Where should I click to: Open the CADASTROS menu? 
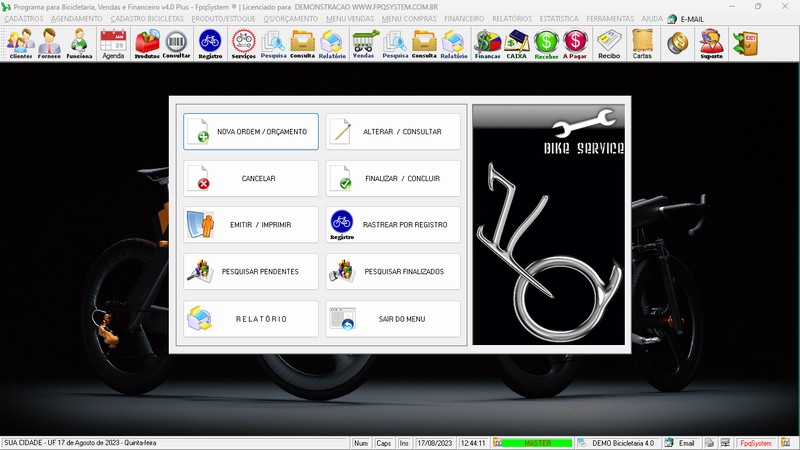23,18
